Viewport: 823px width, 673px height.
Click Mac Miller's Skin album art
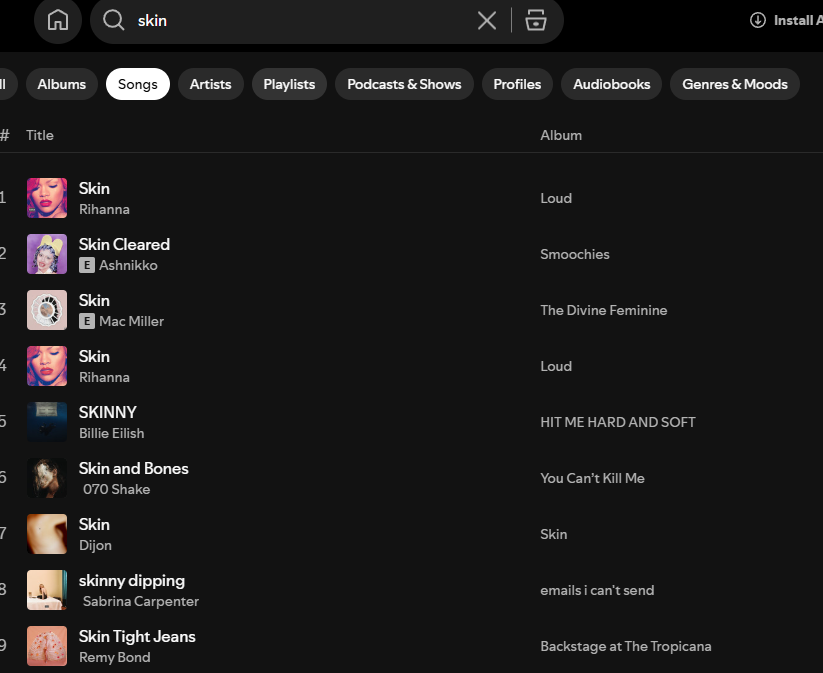47,310
